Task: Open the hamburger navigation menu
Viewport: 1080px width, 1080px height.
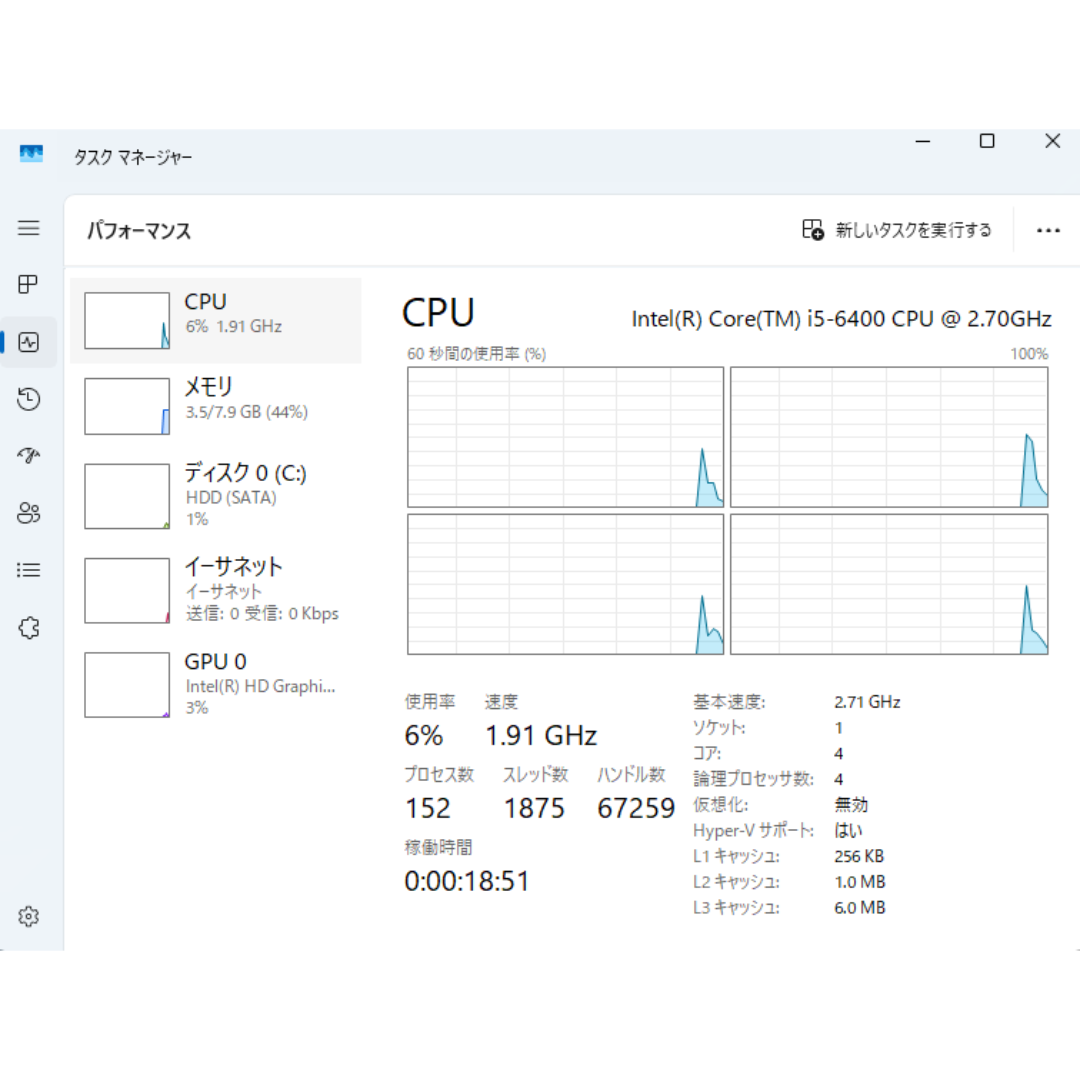Action: (x=28, y=228)
